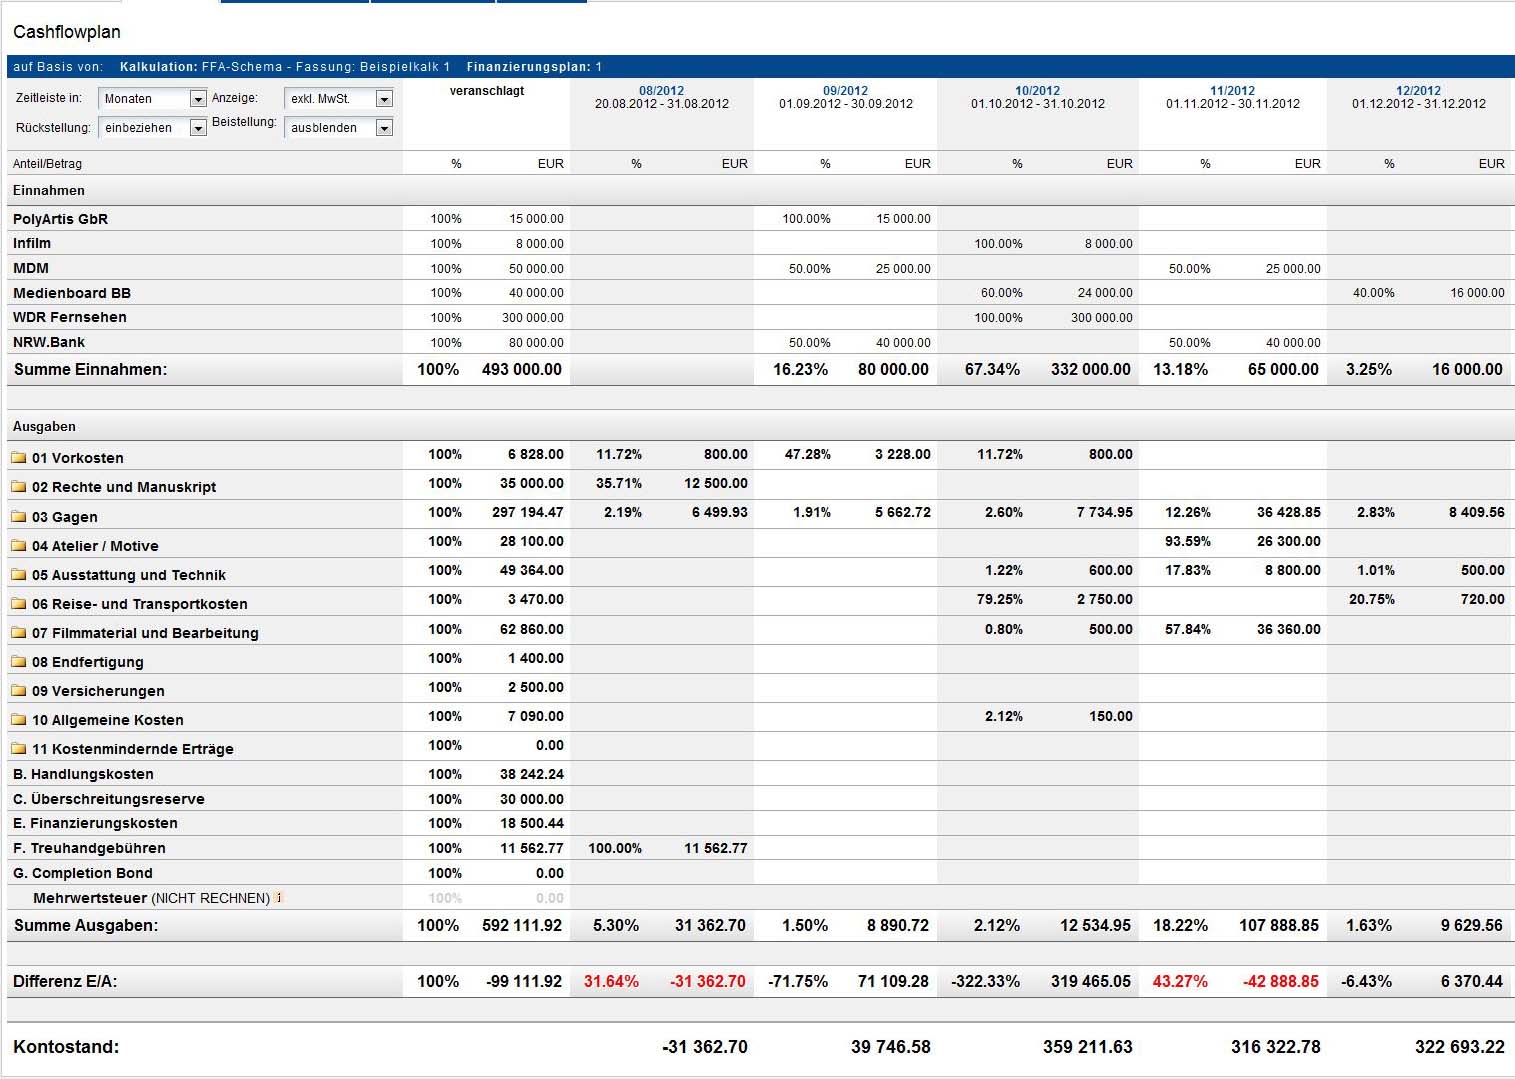Click the NRW.Bank income row
Viewport: 1515px width, 1079px height.
[x=760, y=342]
